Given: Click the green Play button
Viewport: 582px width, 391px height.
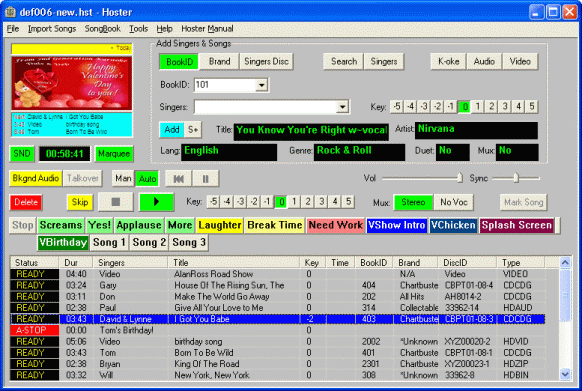Looking at the screenshot, I should [156, 202].
